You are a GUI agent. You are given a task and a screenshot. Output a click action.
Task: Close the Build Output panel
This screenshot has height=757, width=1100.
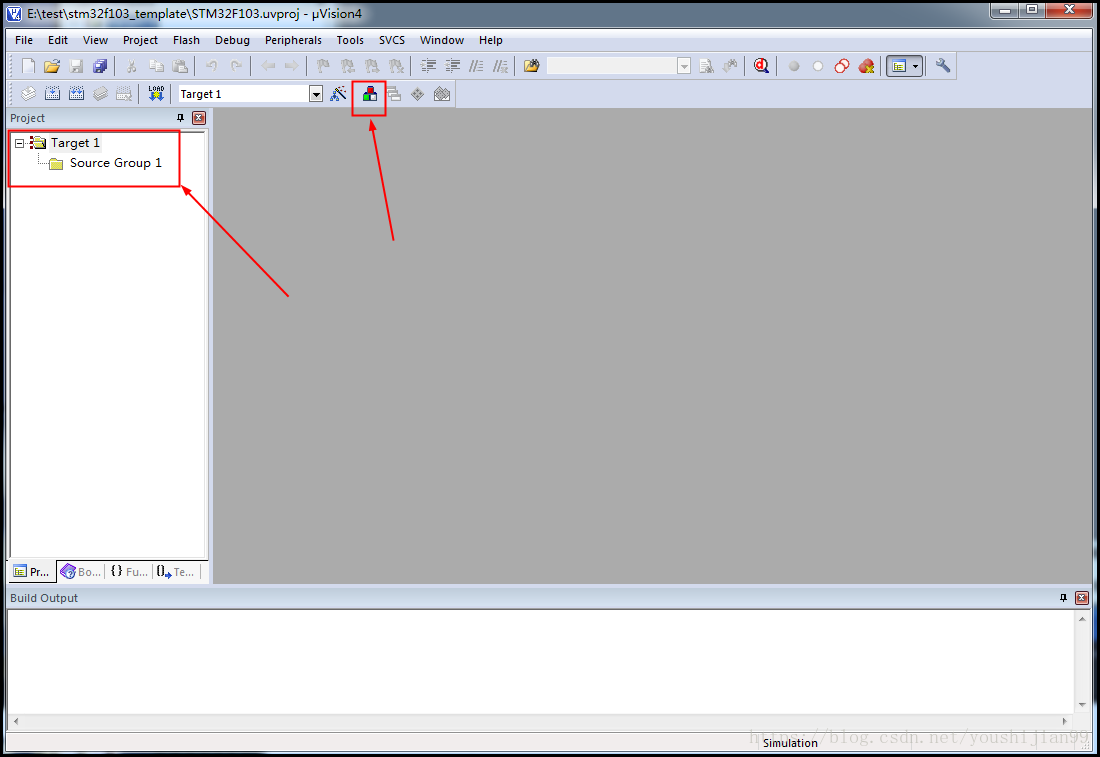tap(1082, 598)
